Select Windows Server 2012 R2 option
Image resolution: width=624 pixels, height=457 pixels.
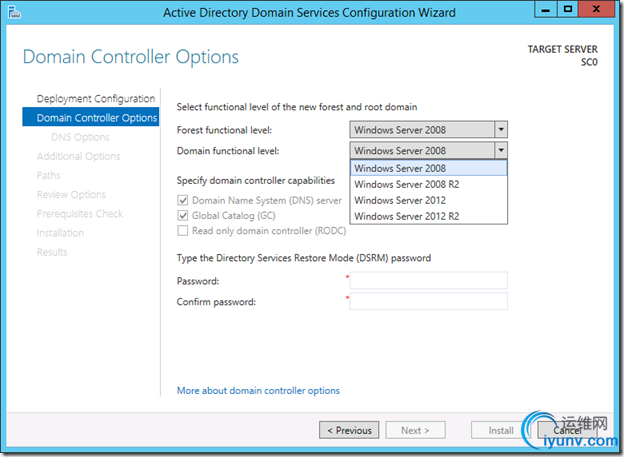coord(429,216)
